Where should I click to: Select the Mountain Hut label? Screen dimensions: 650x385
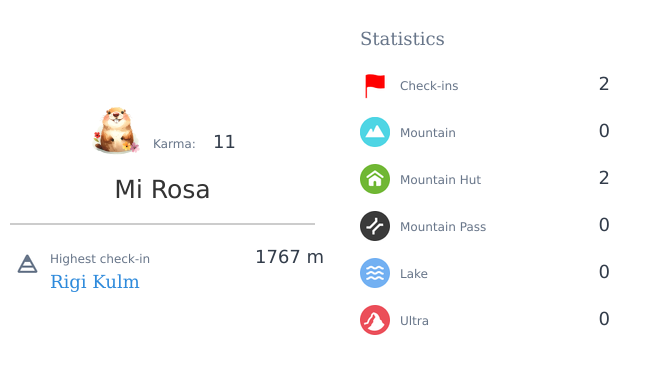pos(440,179)
